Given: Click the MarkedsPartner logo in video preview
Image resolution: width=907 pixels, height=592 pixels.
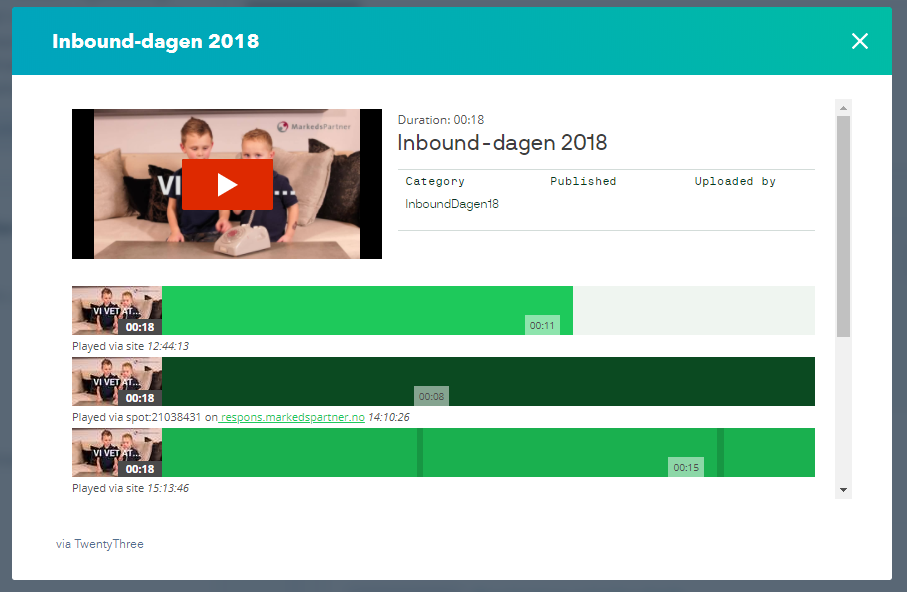Looking at the screenshot, I should click(x=314, y=126).
